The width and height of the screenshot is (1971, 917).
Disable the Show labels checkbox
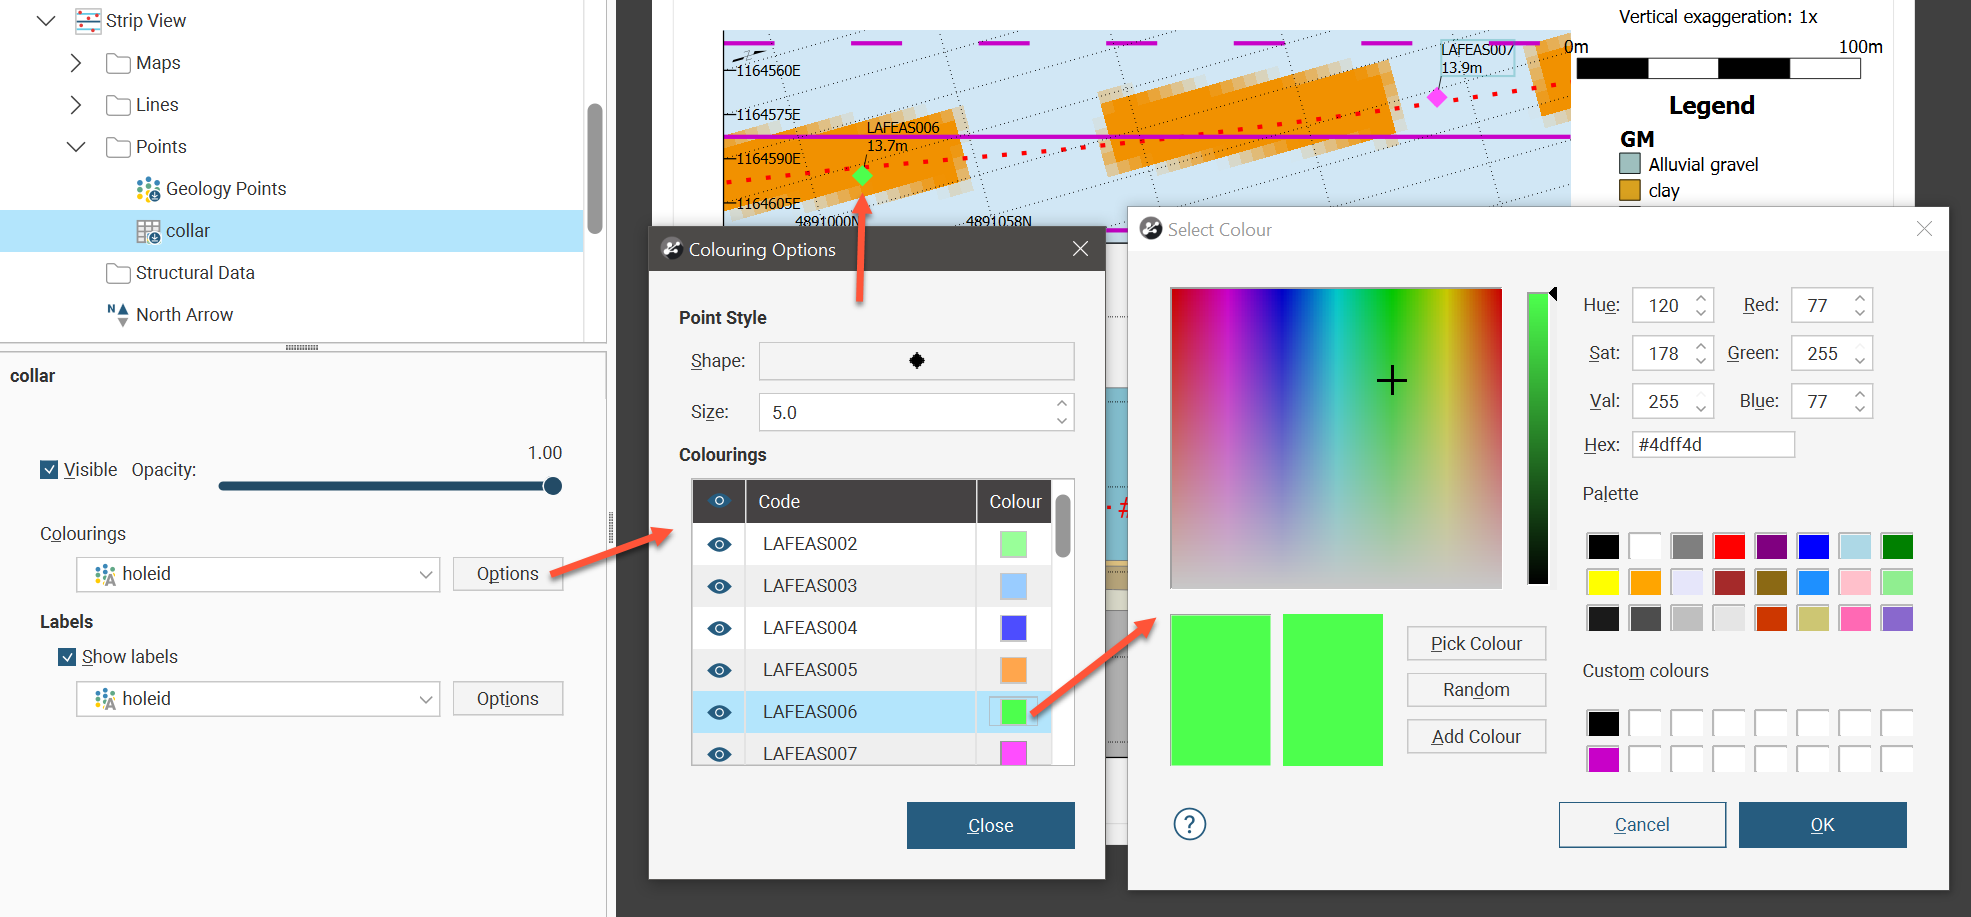tap(67, 657)
